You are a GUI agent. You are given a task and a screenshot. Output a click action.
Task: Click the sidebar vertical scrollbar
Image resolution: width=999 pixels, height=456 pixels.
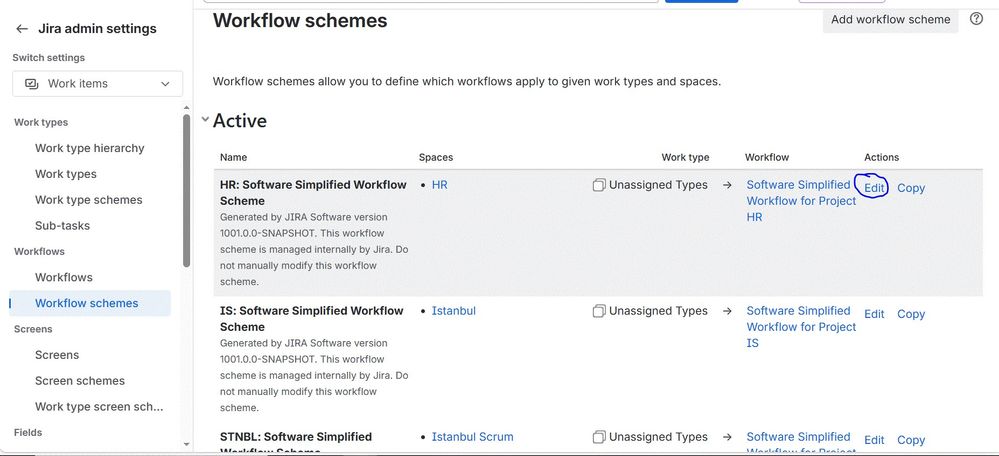click(186, 190)
